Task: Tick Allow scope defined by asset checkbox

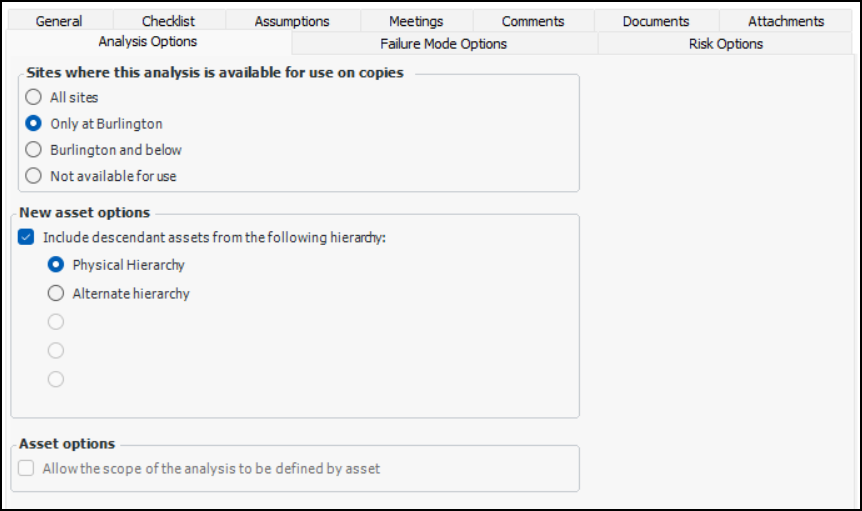Action: tap(27, 468)
